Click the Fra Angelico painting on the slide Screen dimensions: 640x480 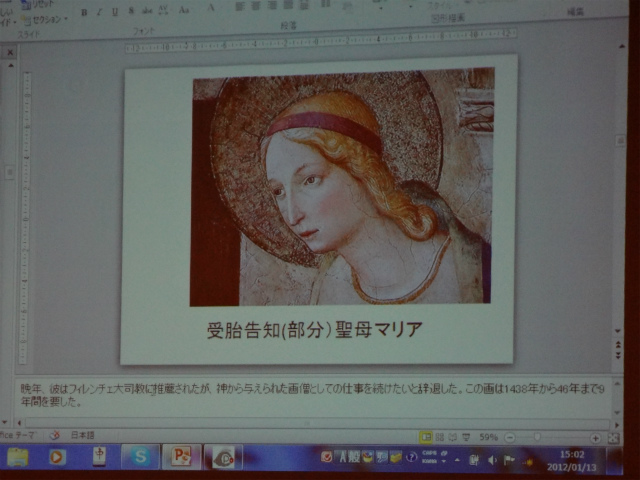342,187
